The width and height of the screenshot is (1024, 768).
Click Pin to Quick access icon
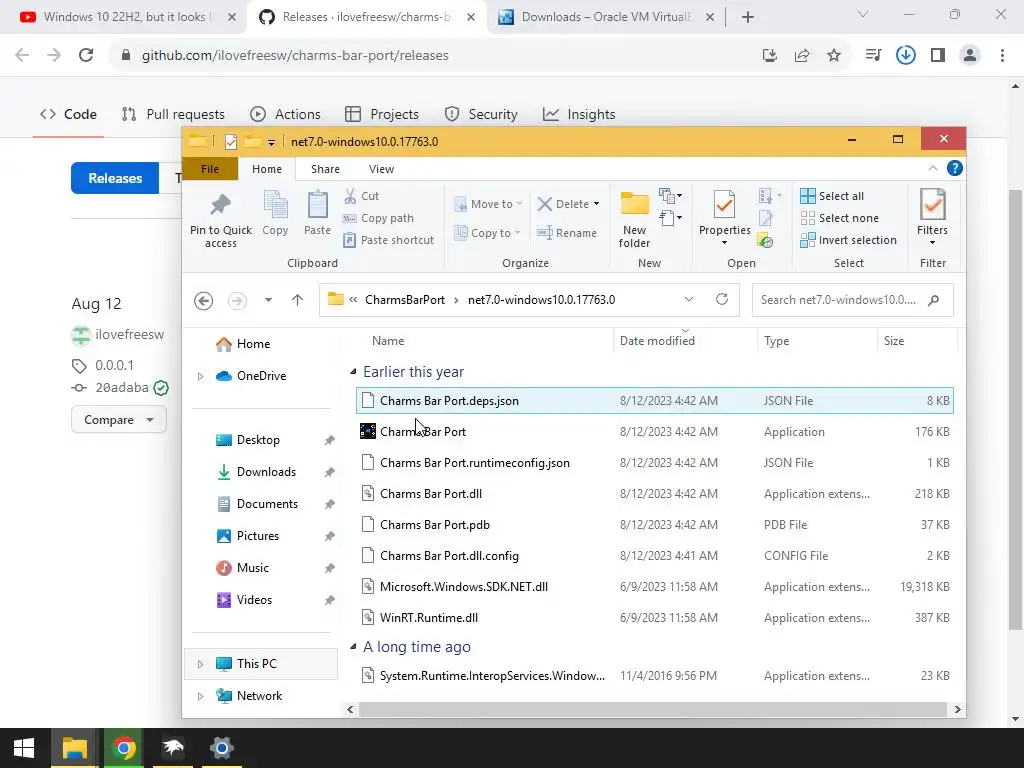coord(221,205)
